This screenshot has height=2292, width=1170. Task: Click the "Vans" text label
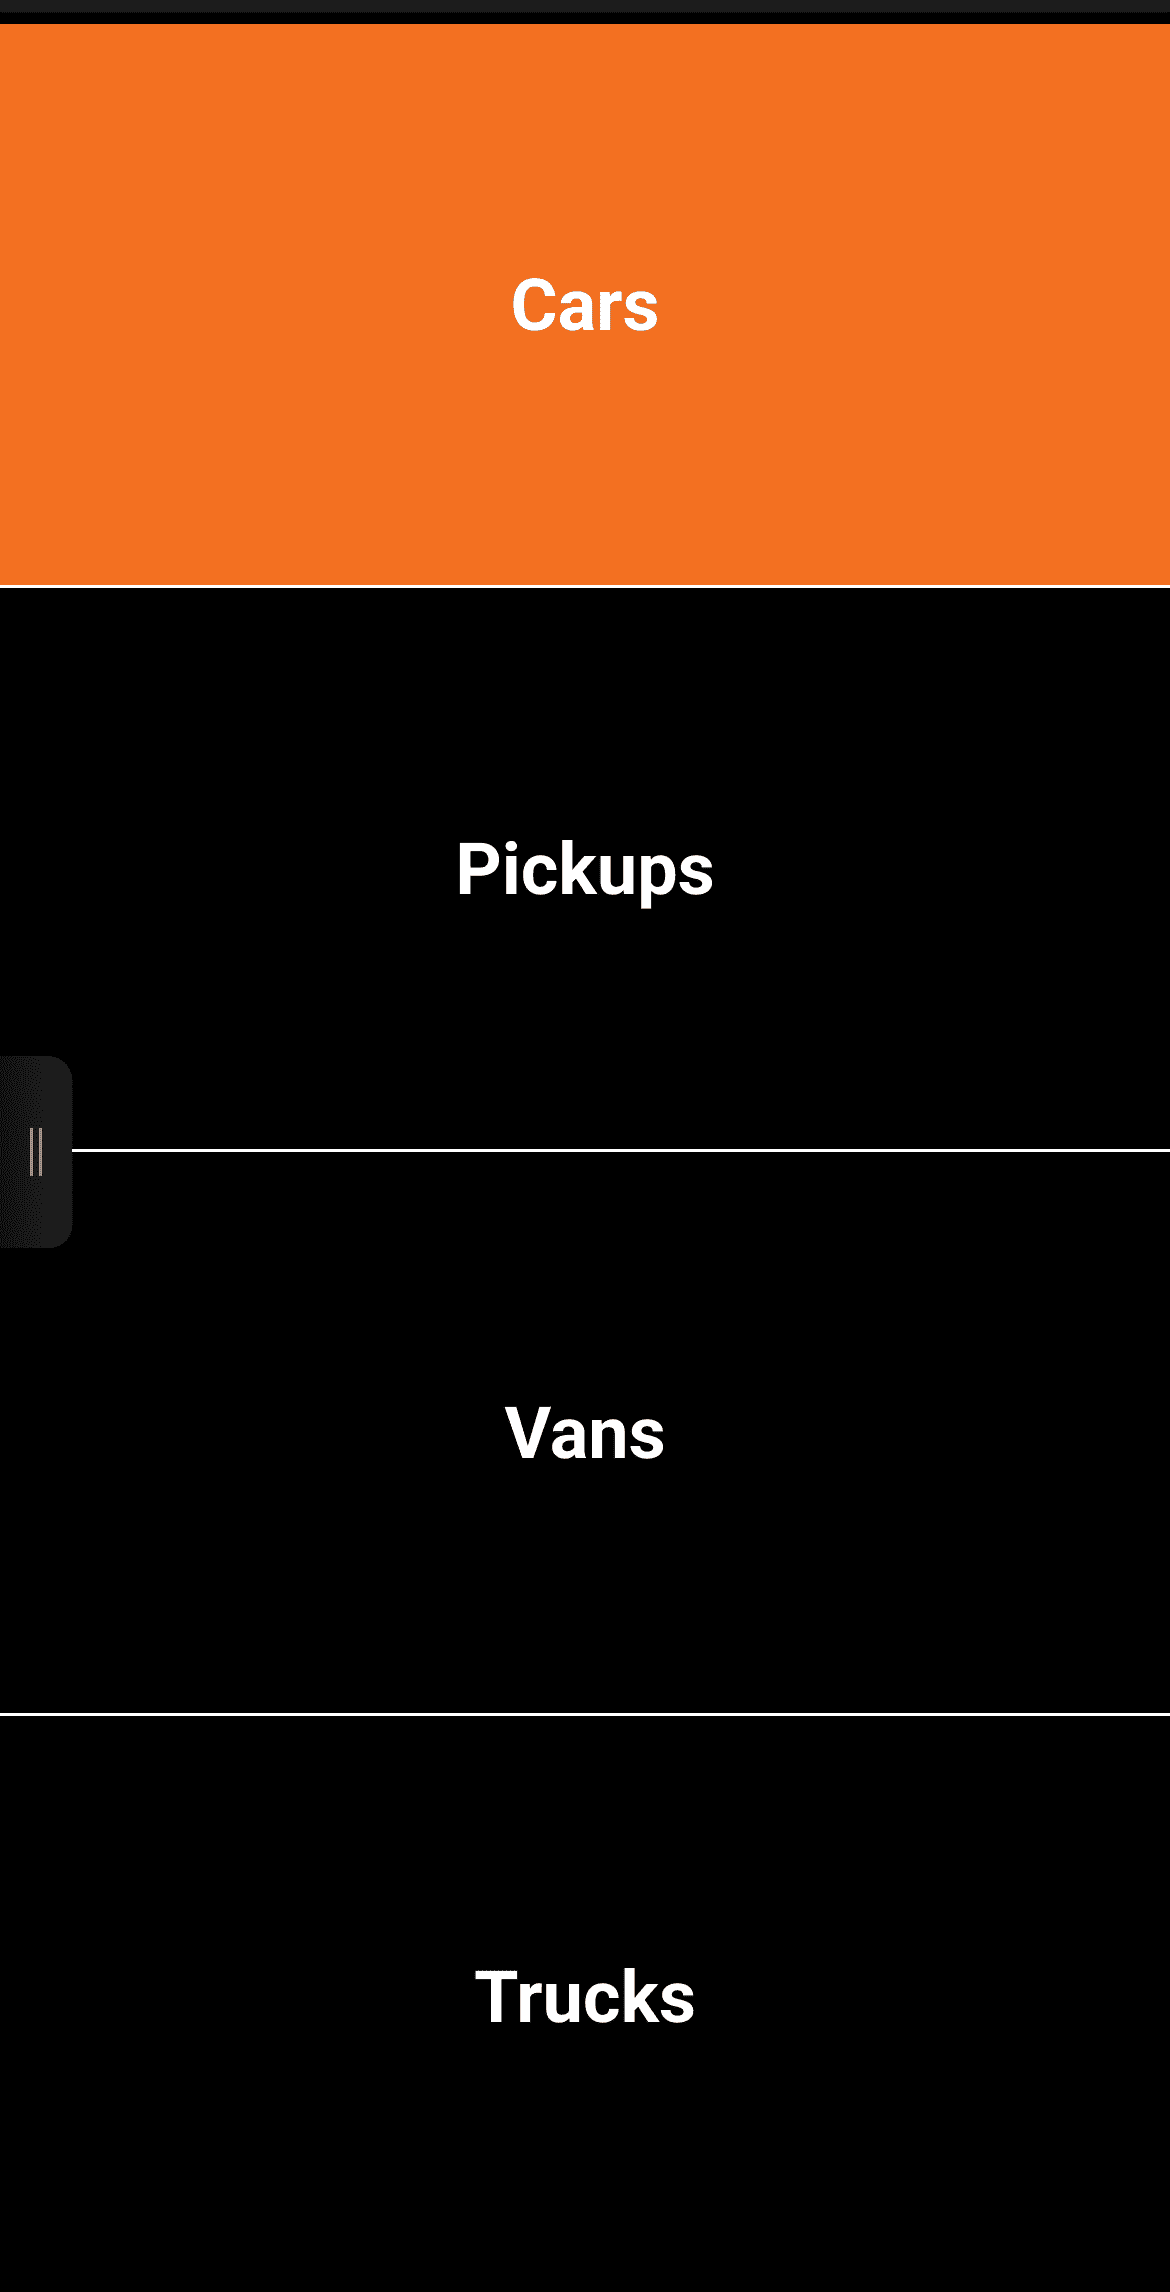(585, 1432)
